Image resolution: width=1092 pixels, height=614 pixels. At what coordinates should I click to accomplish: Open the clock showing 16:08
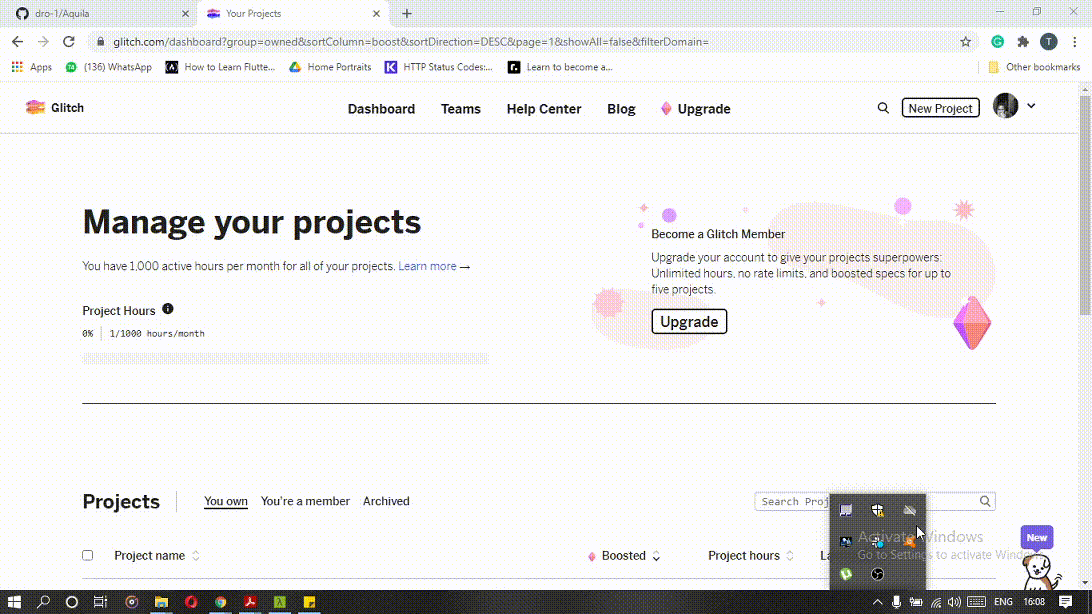click(1034, 601)
